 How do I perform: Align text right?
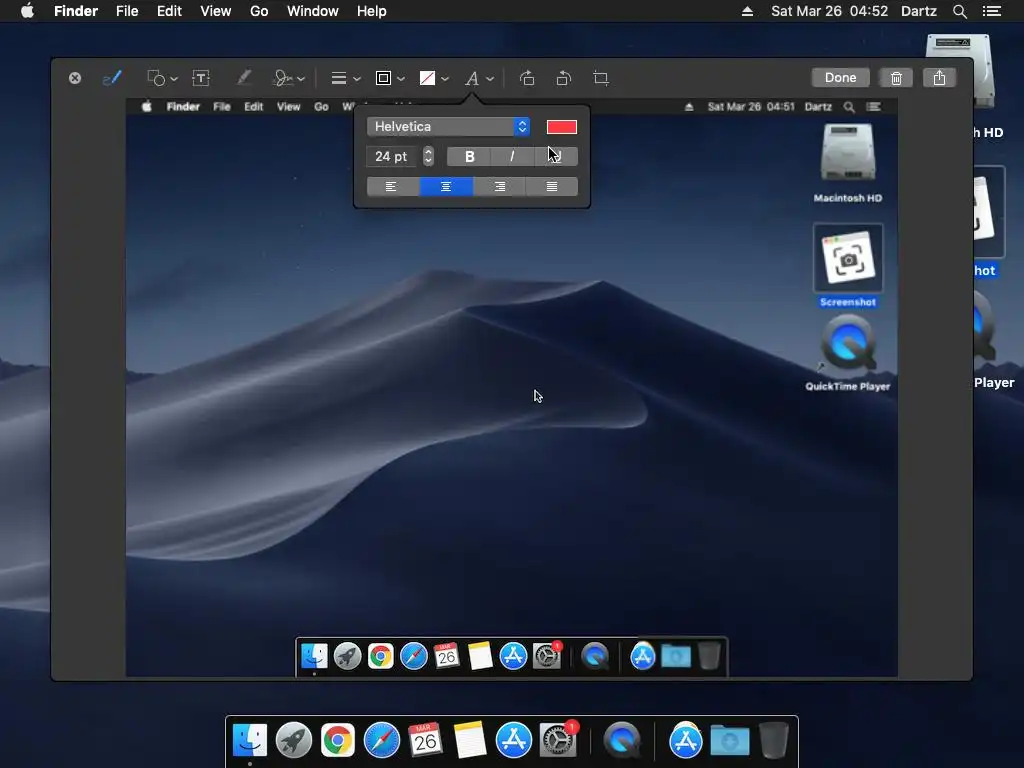[499, 187]
